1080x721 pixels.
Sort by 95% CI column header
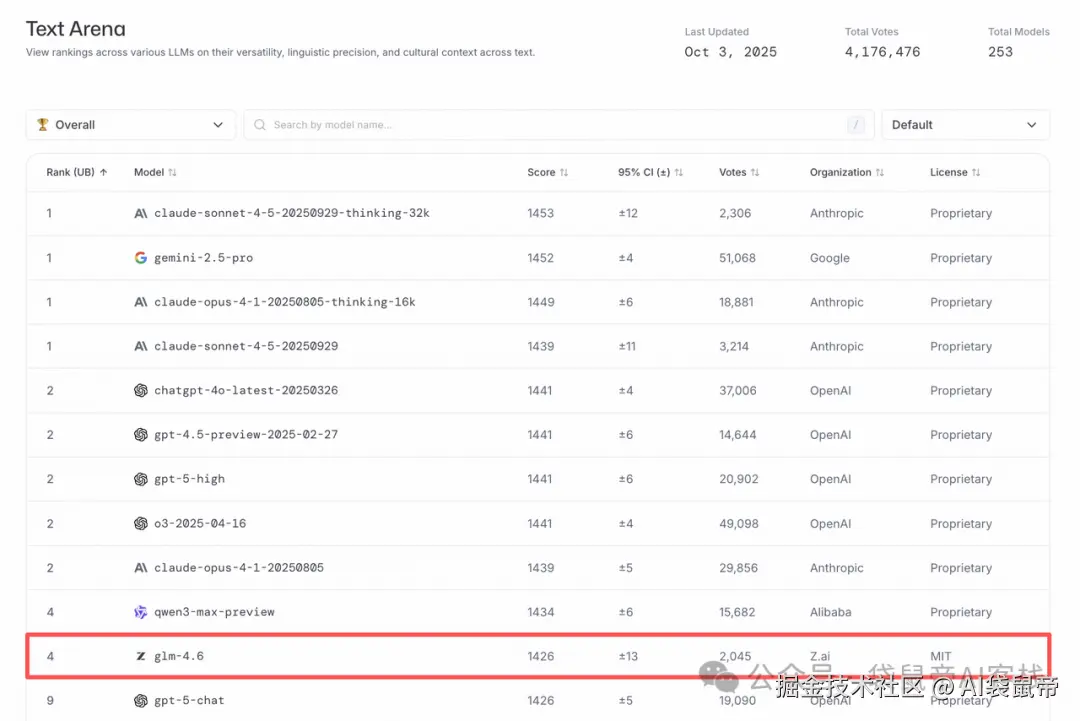click(x=650, y=172)
